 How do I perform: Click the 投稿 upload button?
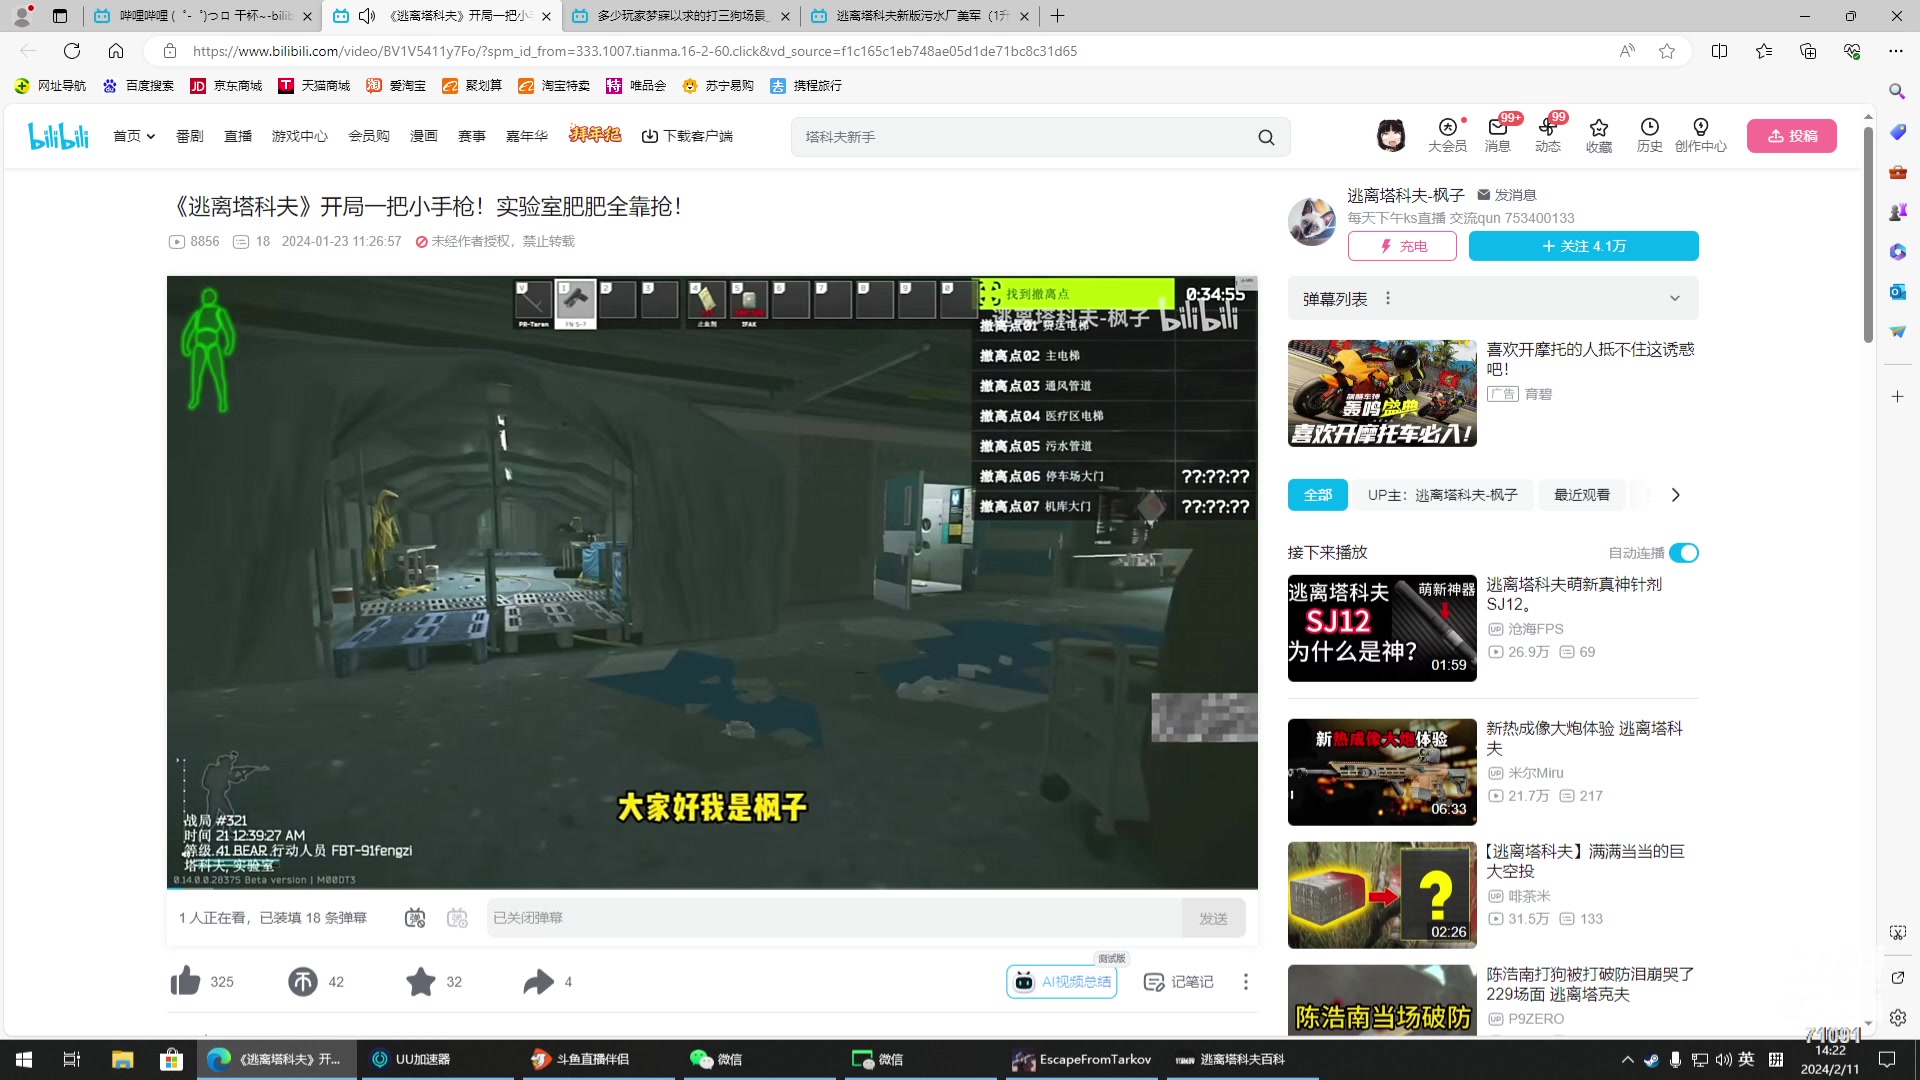[x=1792, y=136]
